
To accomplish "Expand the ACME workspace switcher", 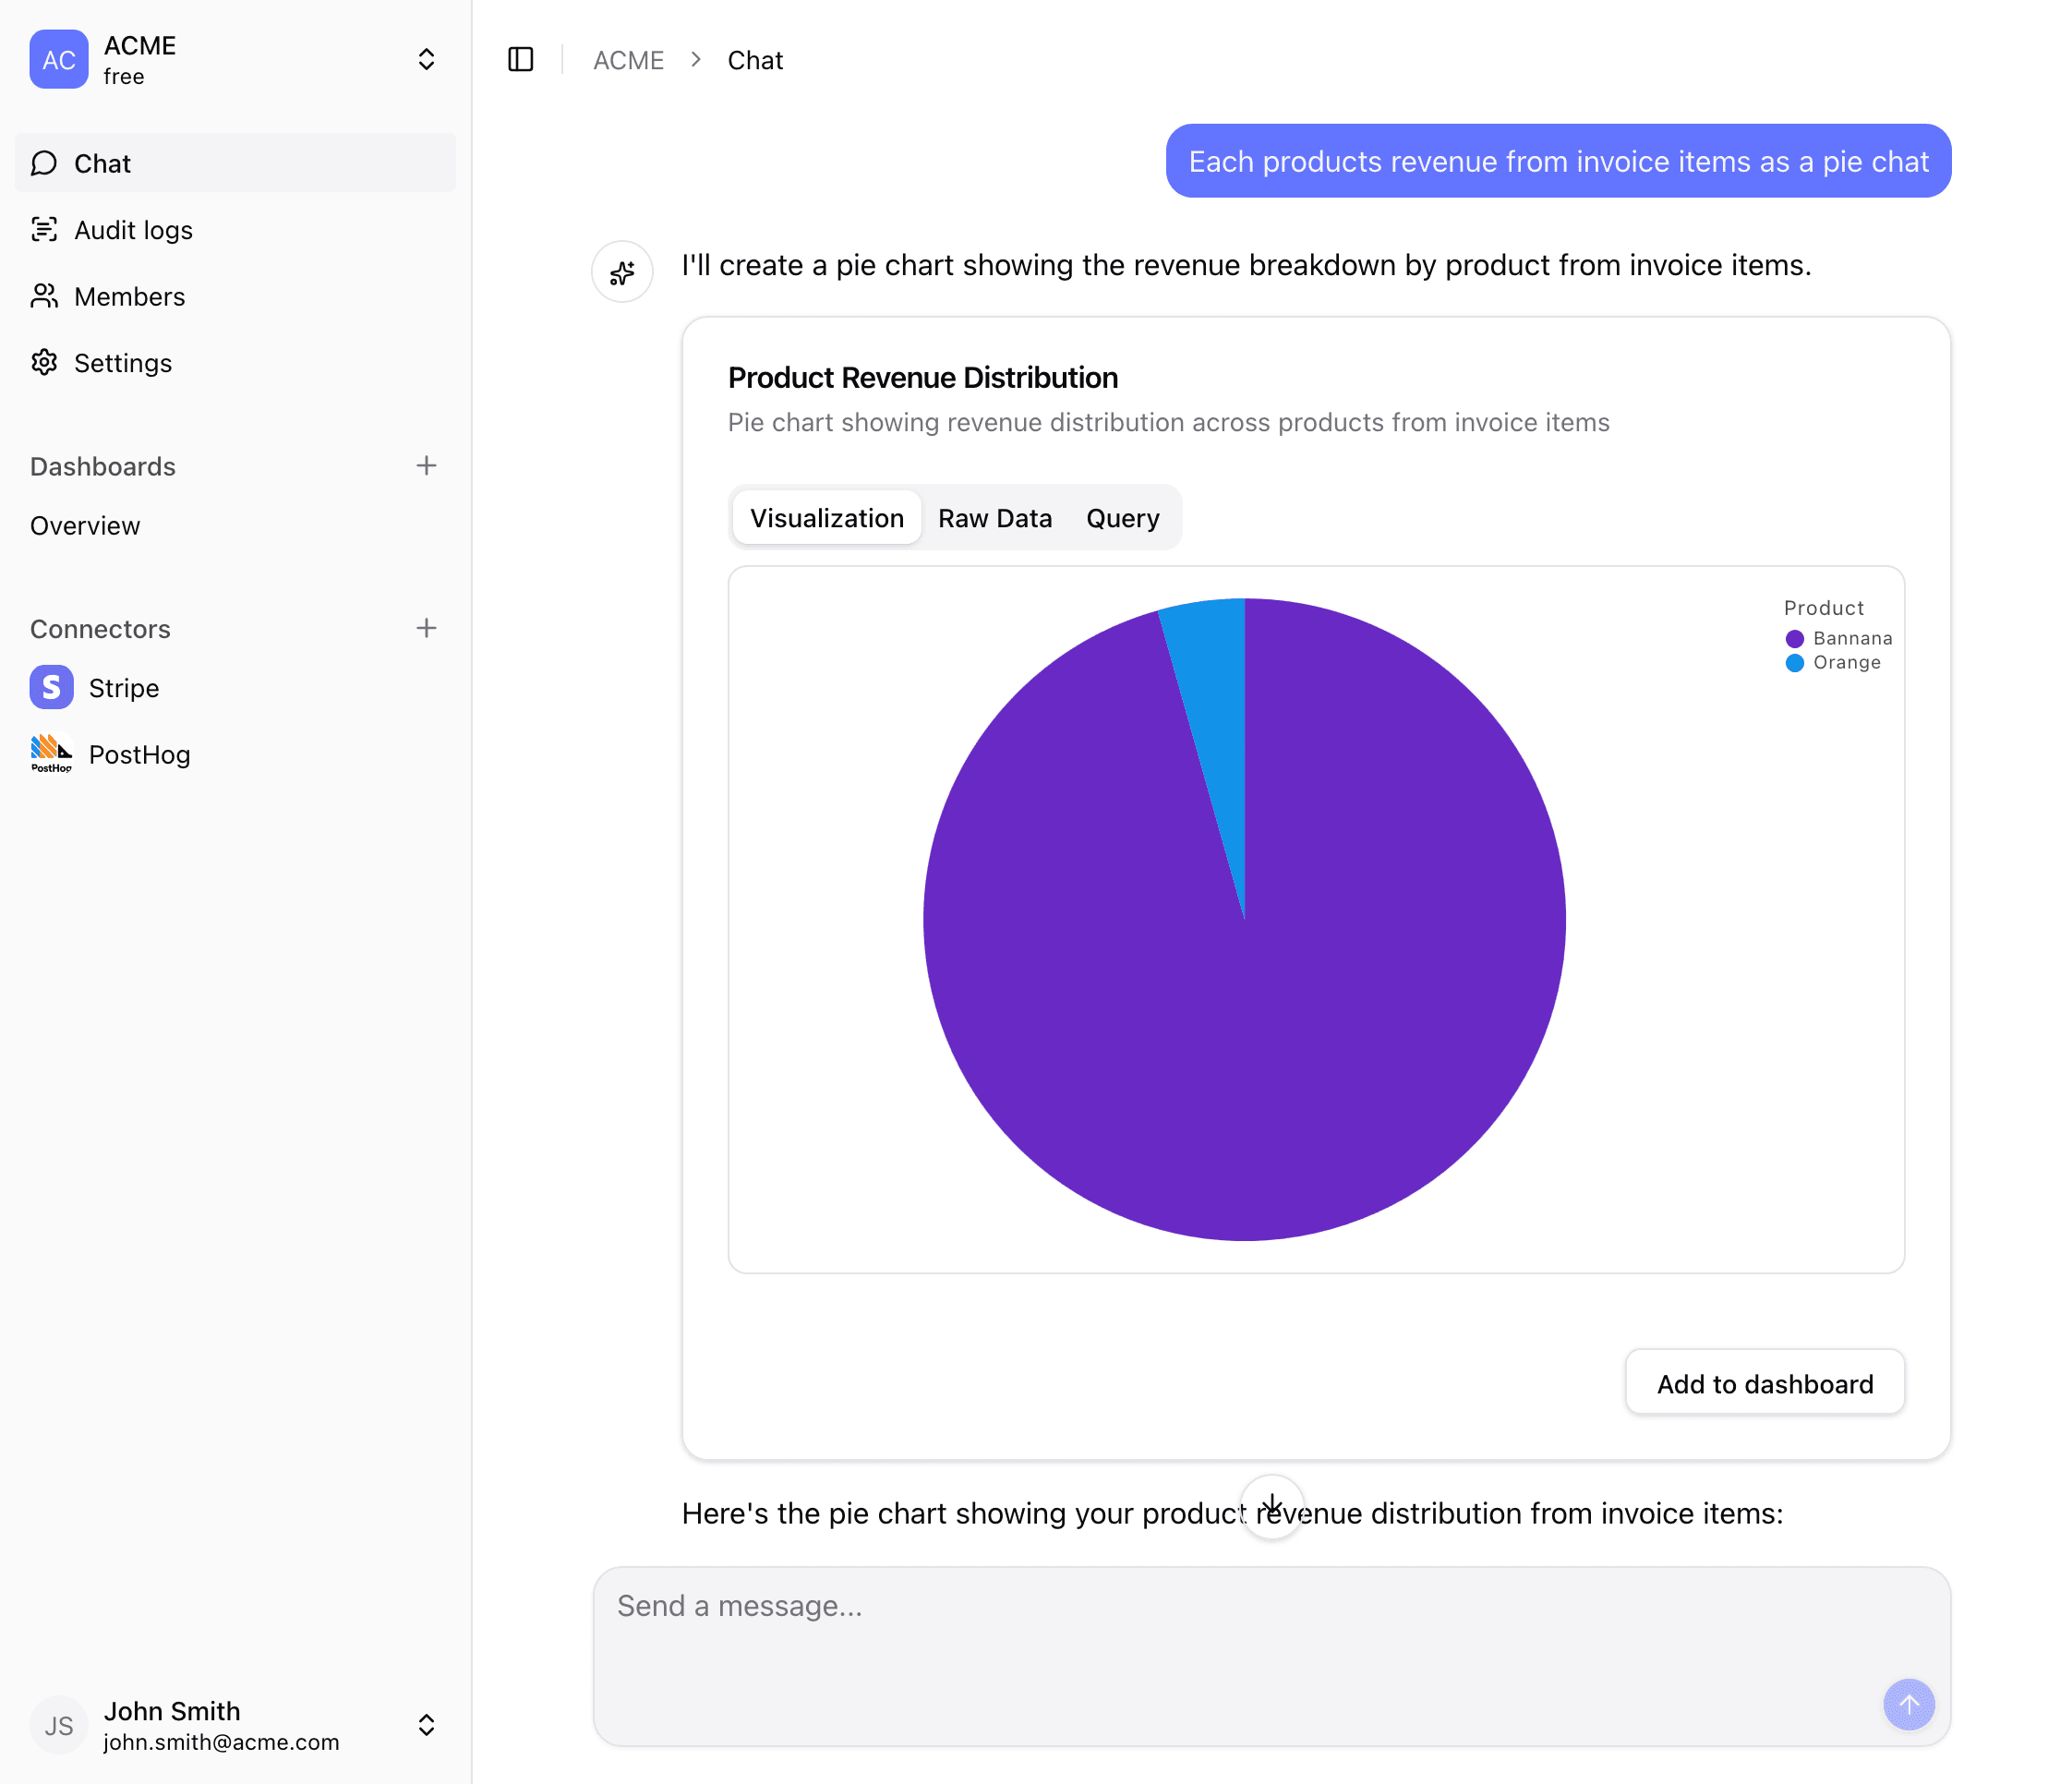I will tap(426, 59).
